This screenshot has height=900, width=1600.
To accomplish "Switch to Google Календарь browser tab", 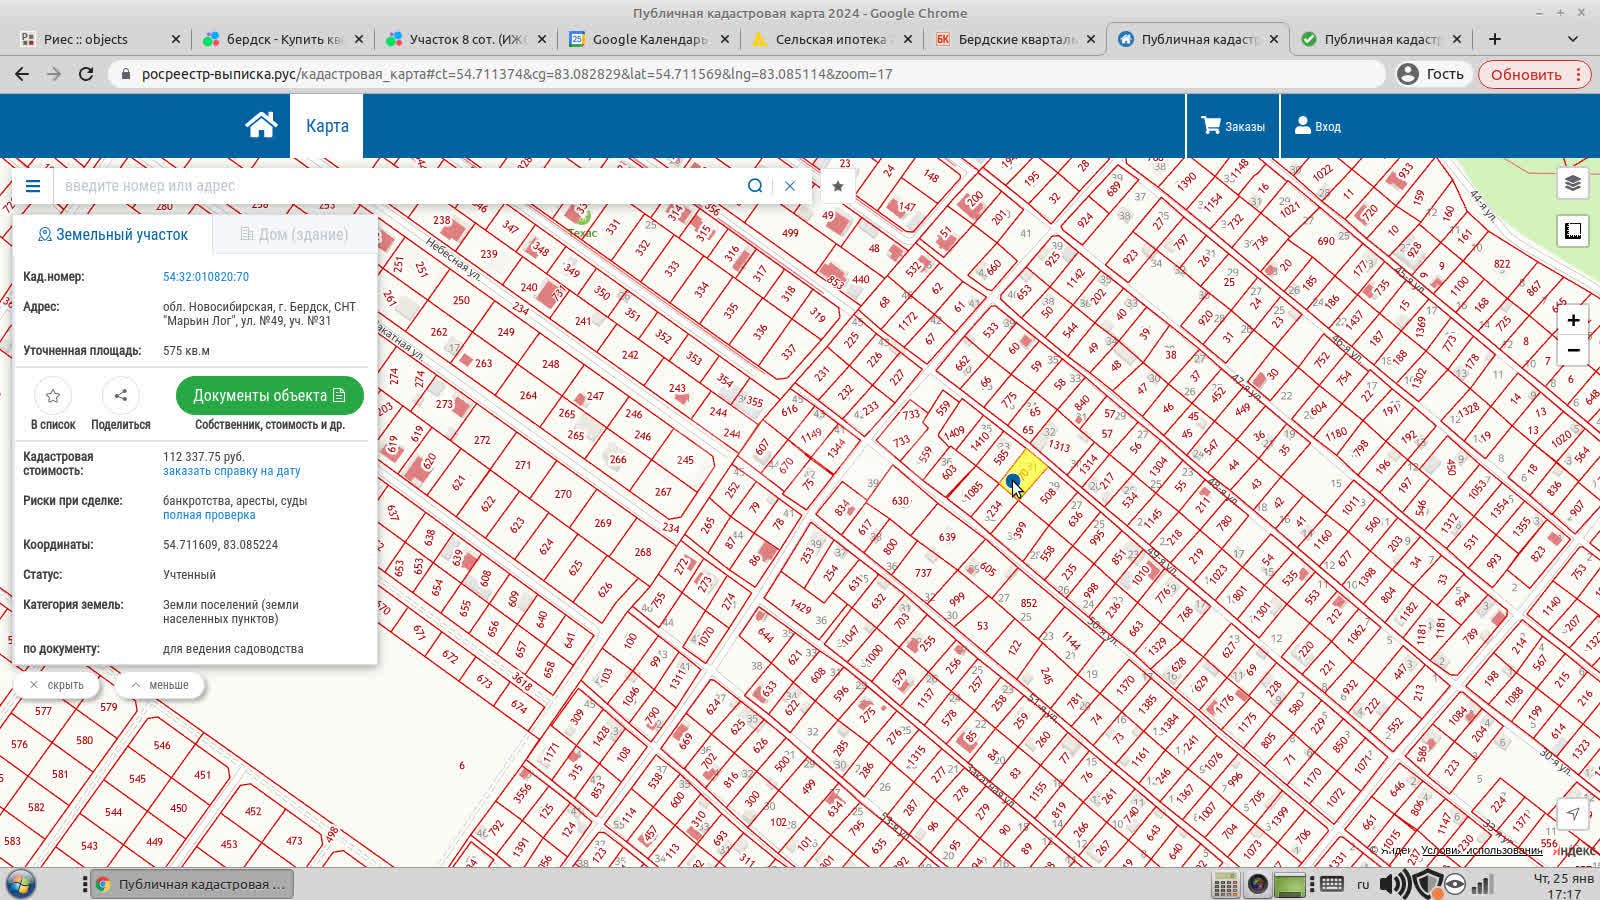I will point(649,39).
